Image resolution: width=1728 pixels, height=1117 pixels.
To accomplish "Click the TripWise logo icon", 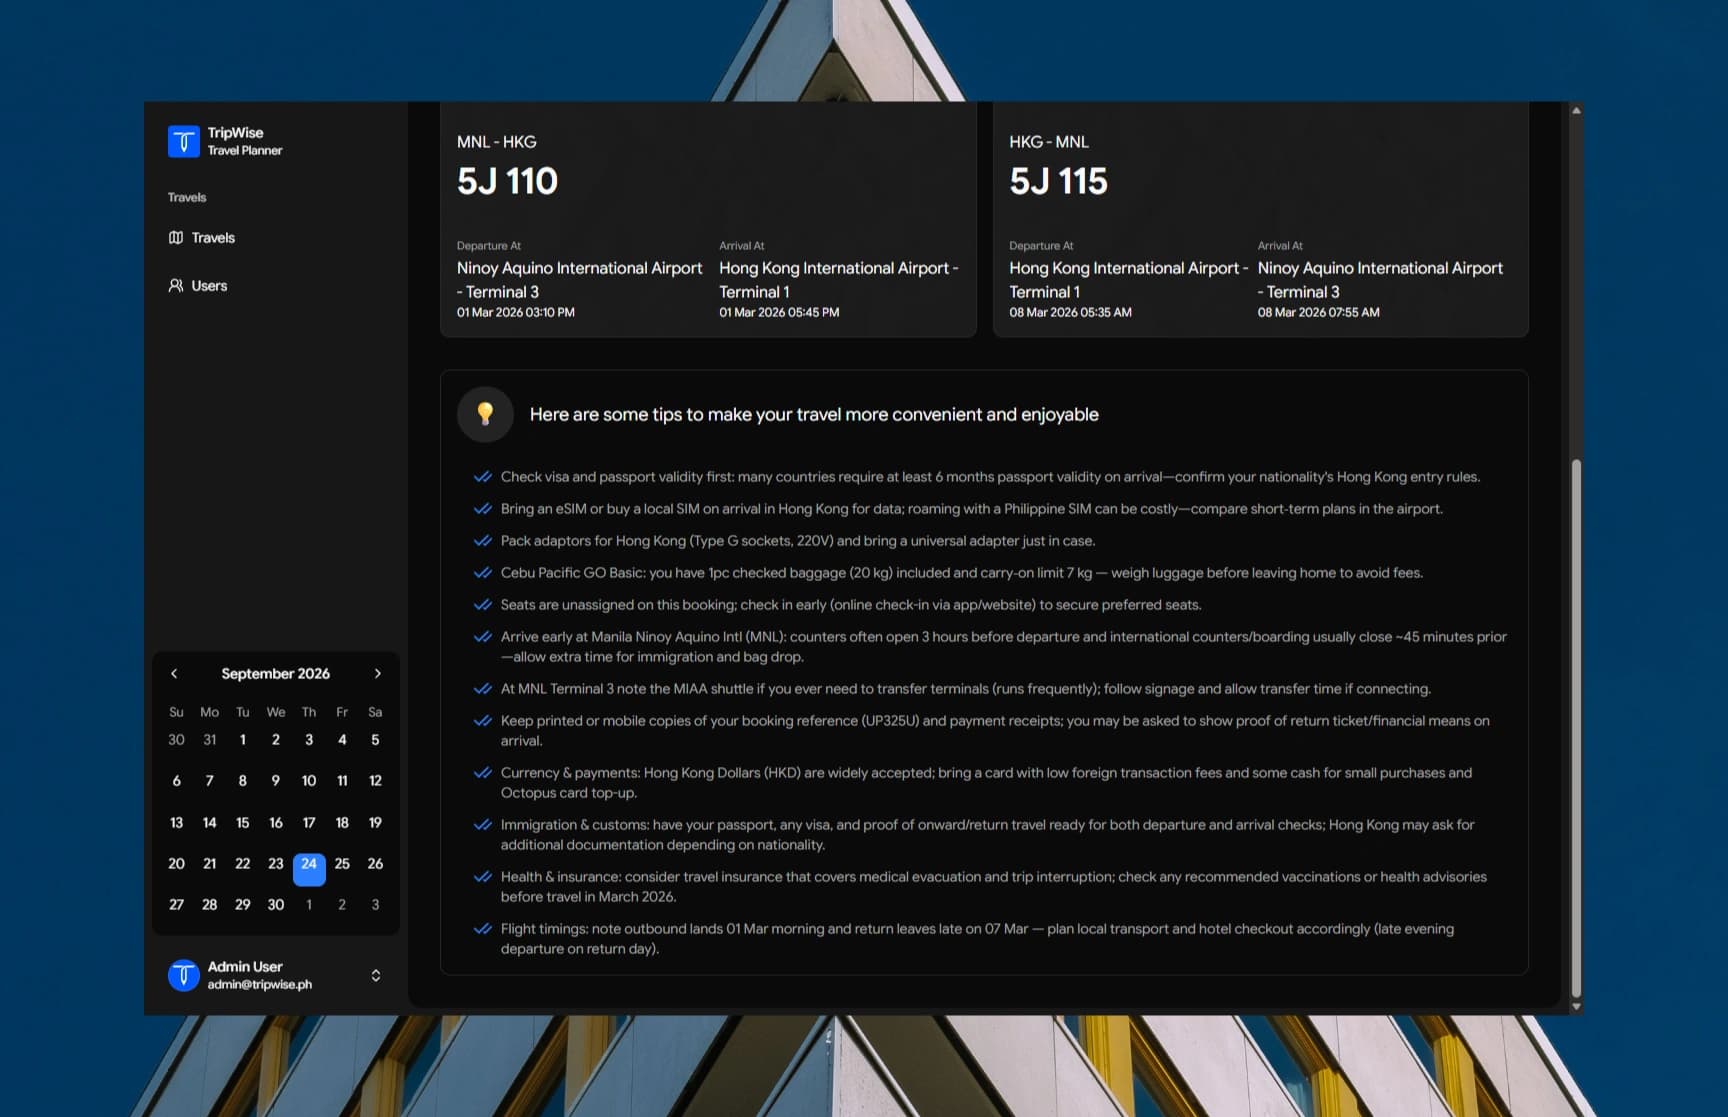I will [184, 141].
